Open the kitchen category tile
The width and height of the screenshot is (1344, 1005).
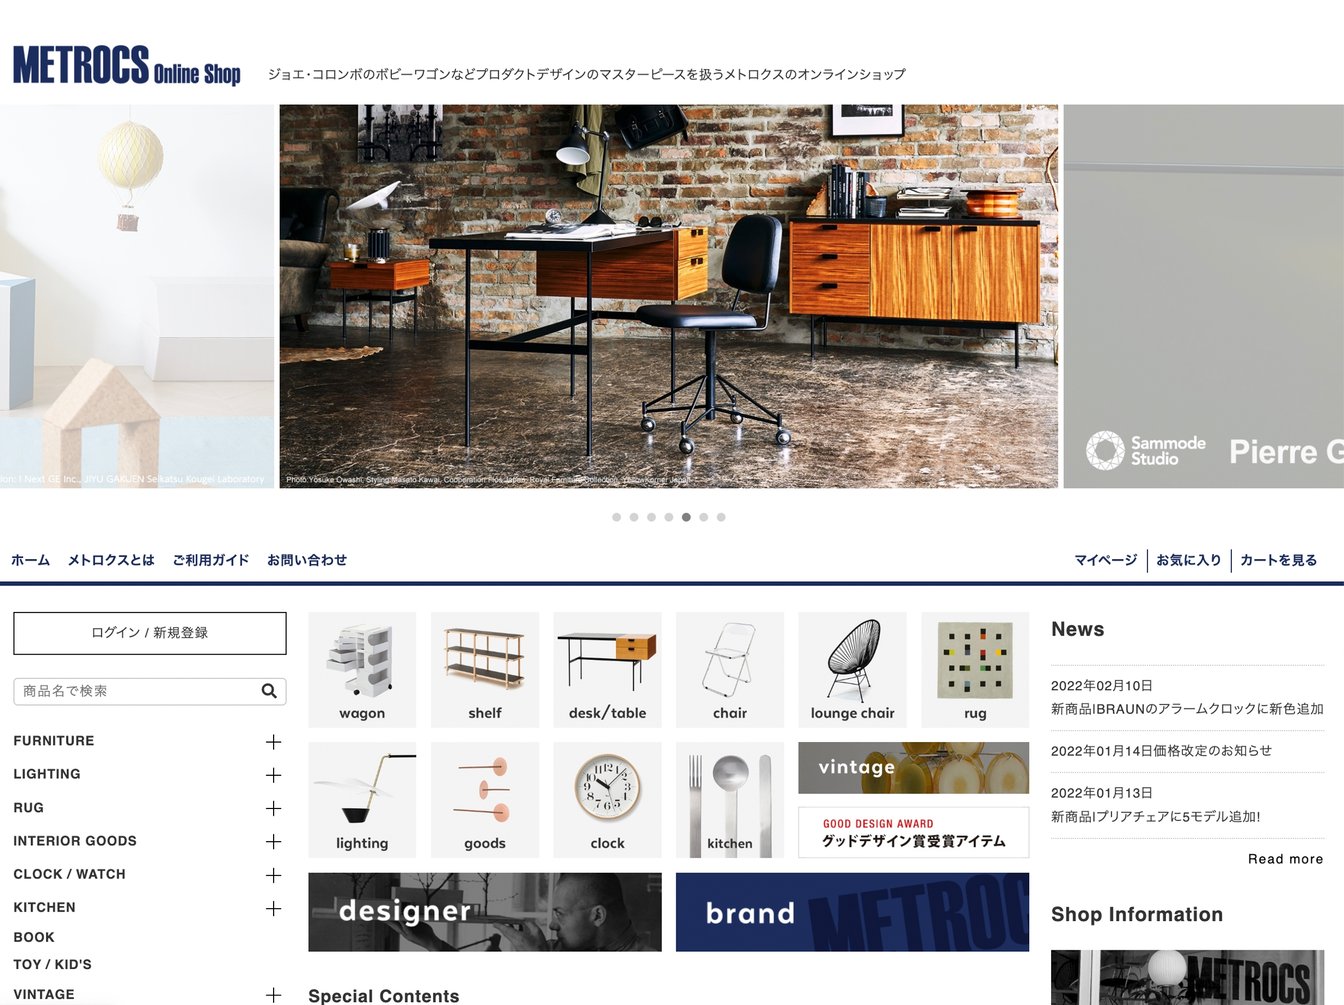point(730,800)
